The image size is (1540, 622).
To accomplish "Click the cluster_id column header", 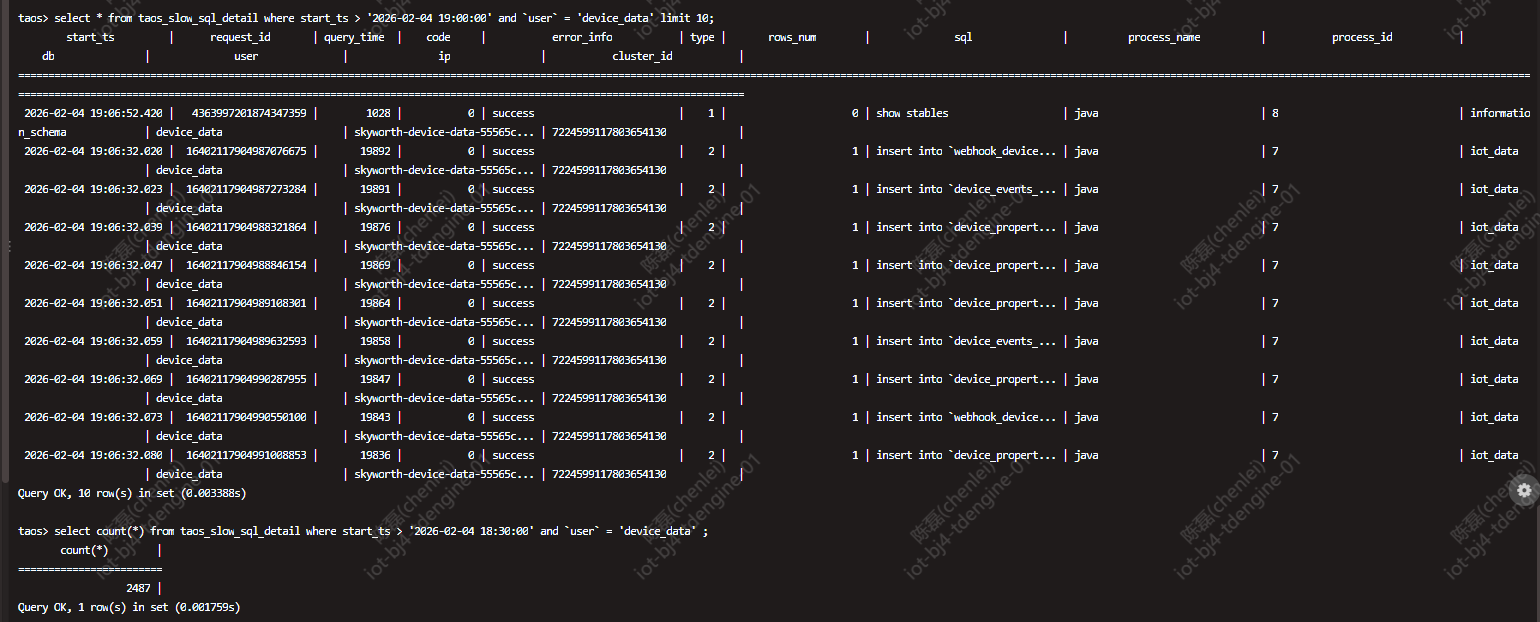I will pyautogui.click(x=642, y=56).
